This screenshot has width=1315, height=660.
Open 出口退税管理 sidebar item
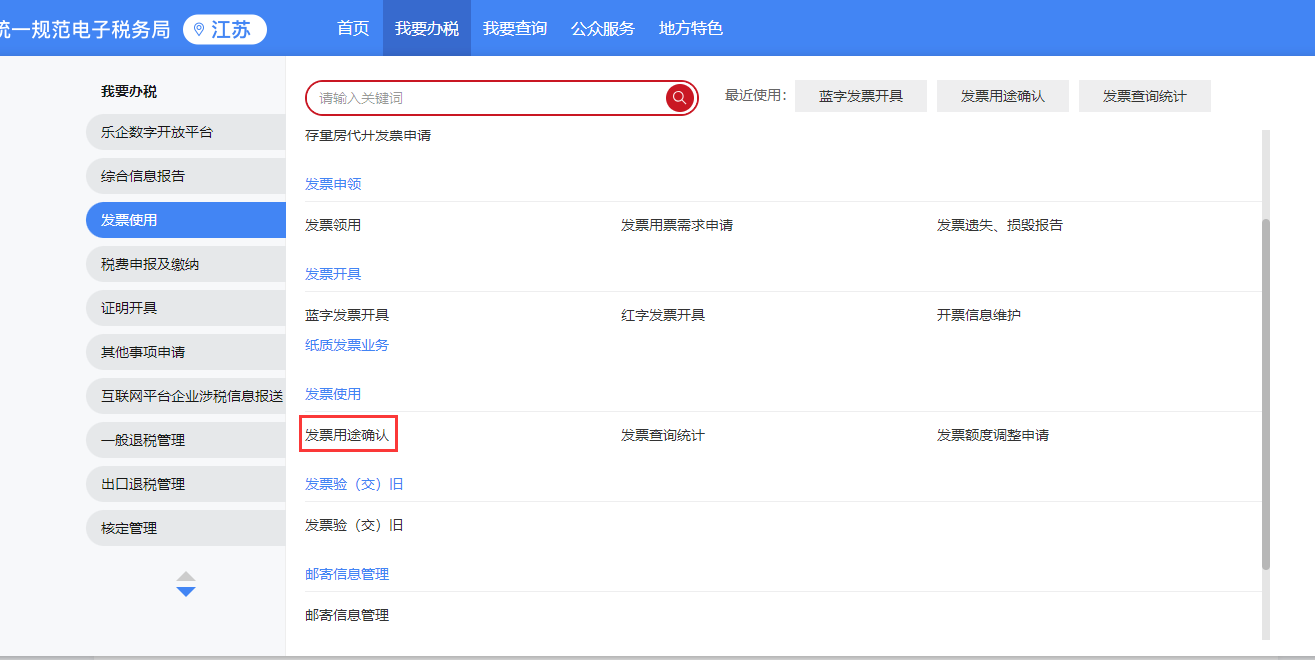pos(143,484)
